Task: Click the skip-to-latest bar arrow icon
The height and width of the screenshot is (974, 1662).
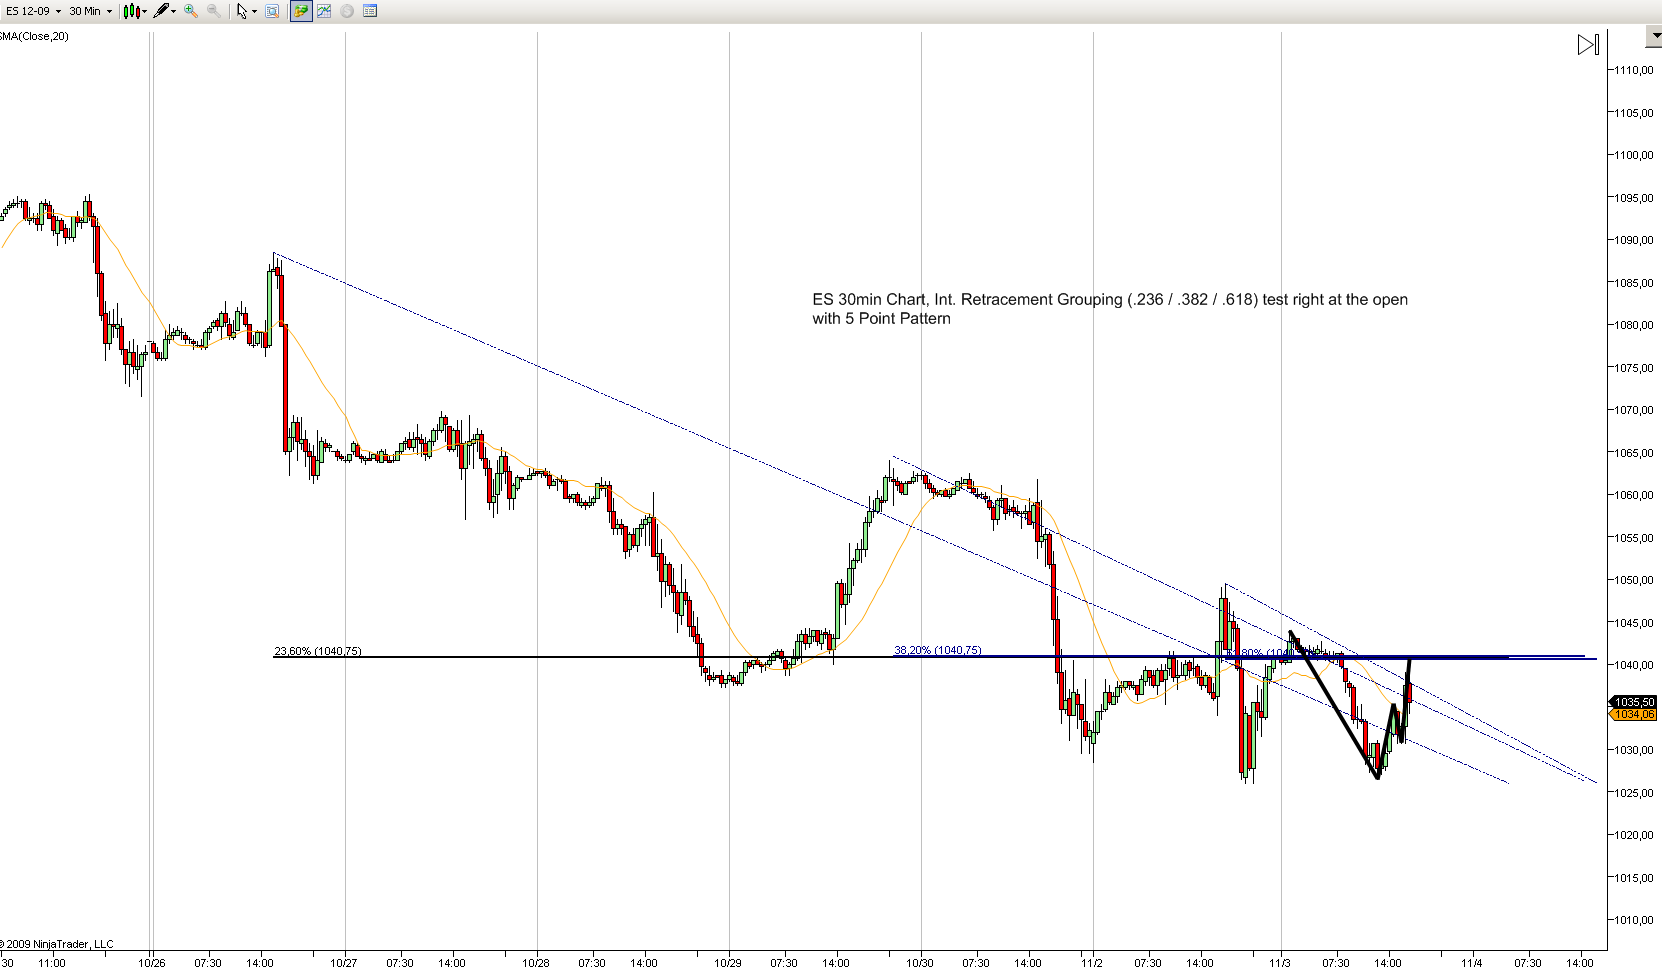Action: (x=1588, y=44)
